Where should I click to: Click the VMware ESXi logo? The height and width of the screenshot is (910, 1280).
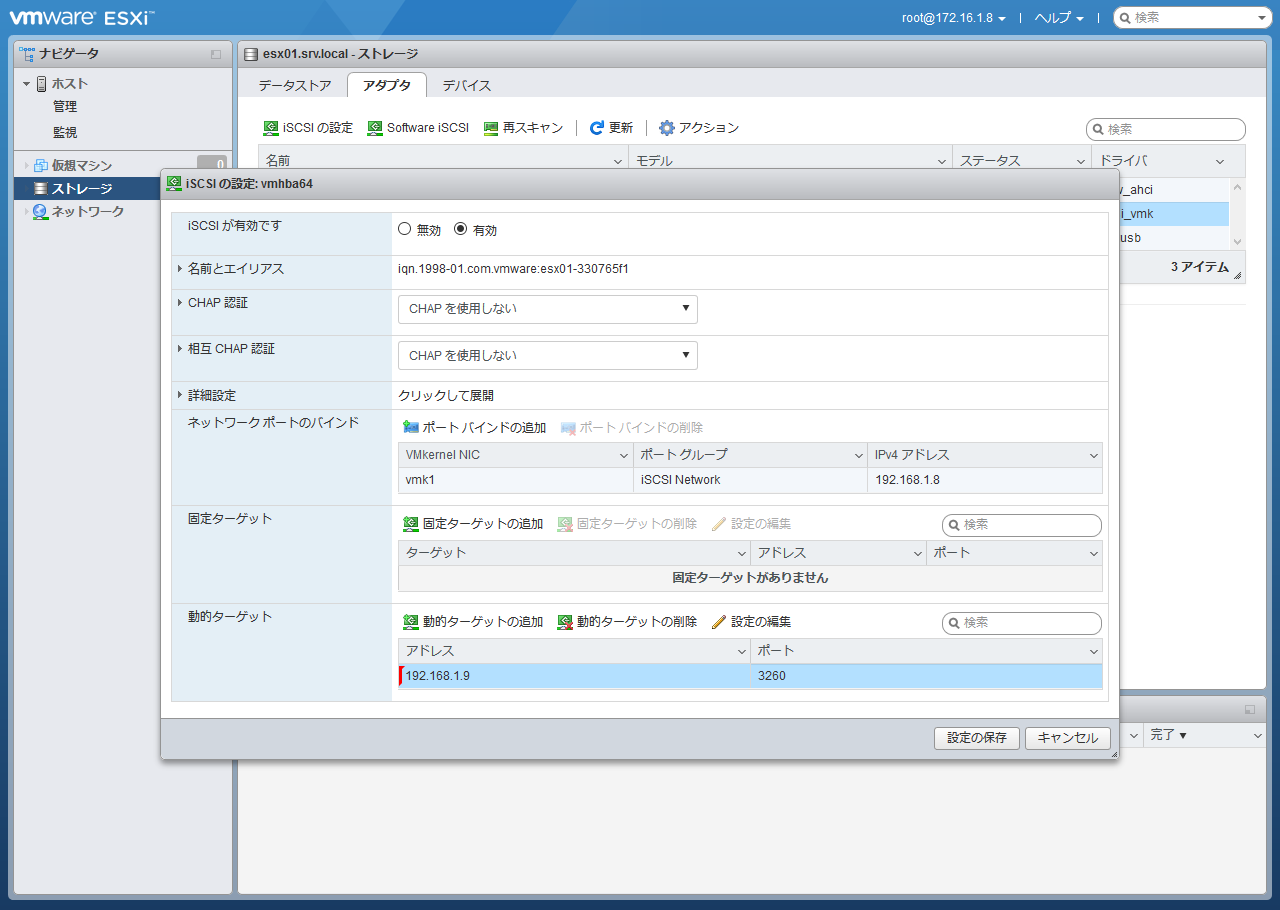click(x=81, y=17)
